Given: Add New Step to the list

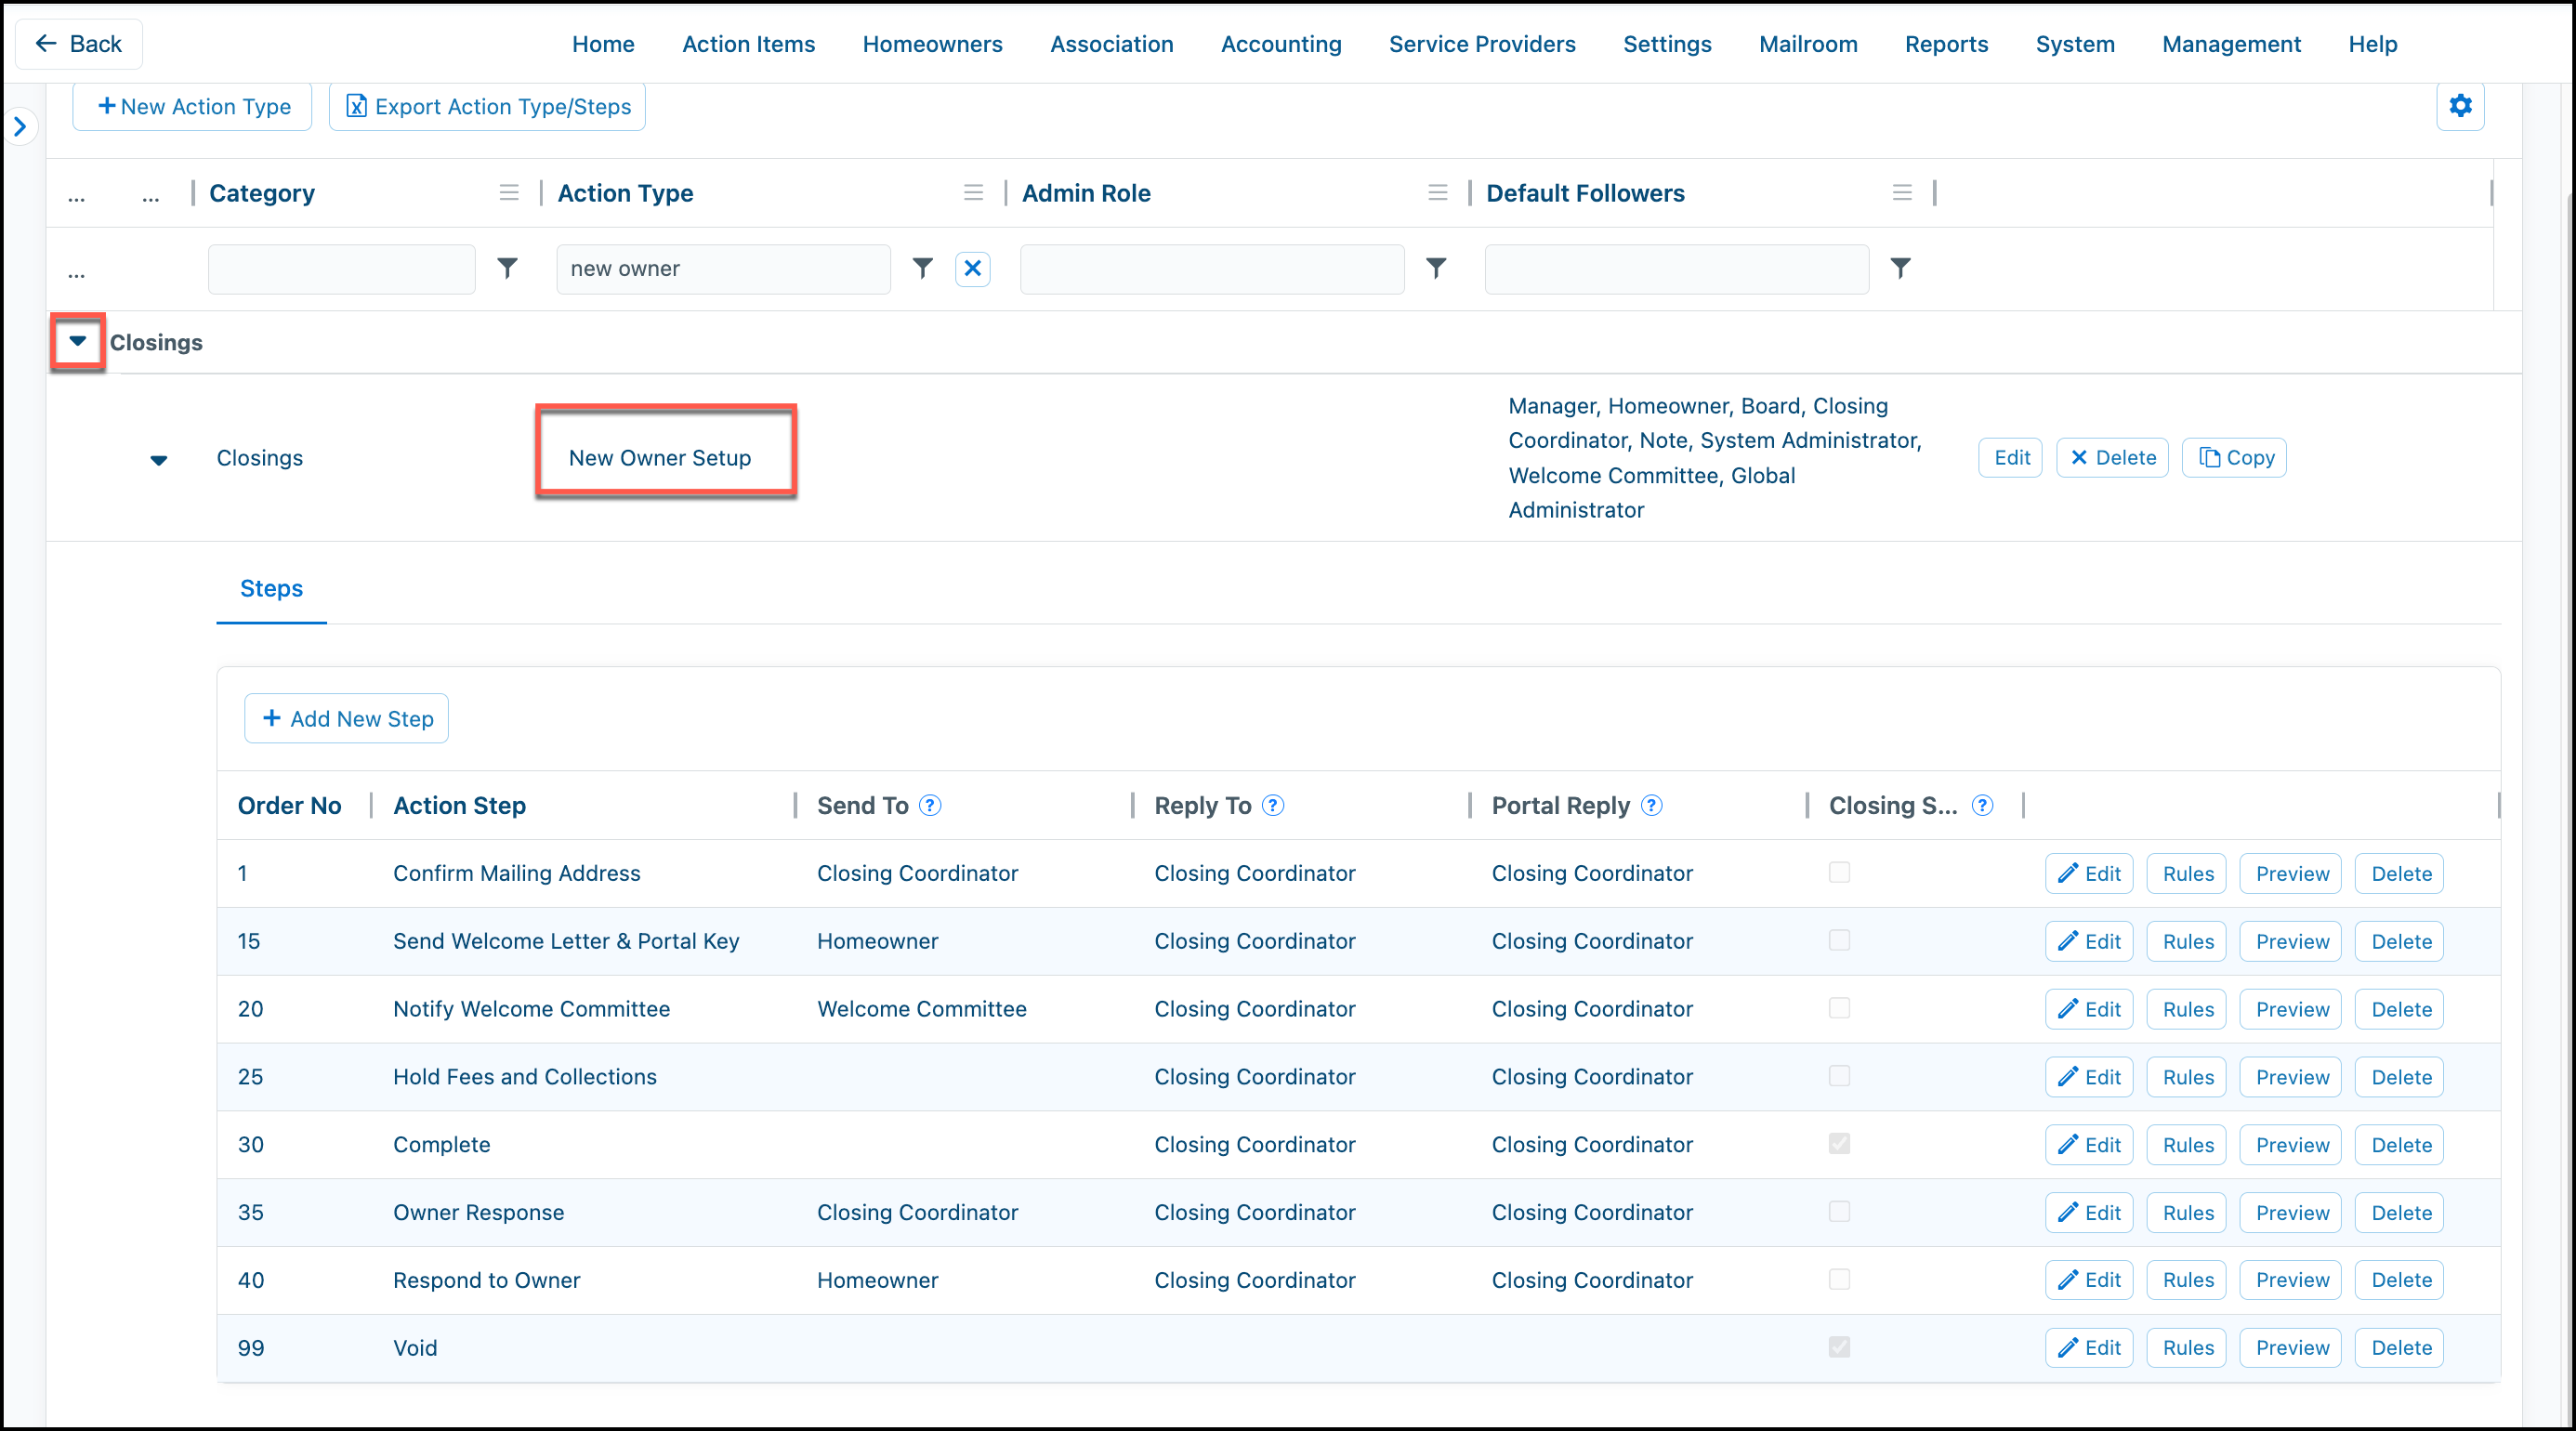Looking at the screenshot, I should coord(346,719).
